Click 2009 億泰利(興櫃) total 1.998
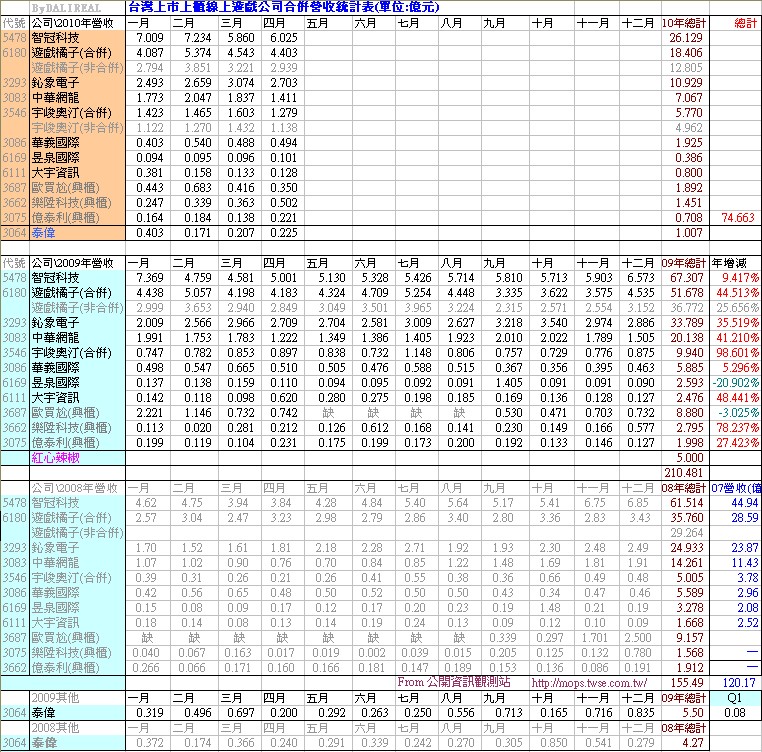 690,443
